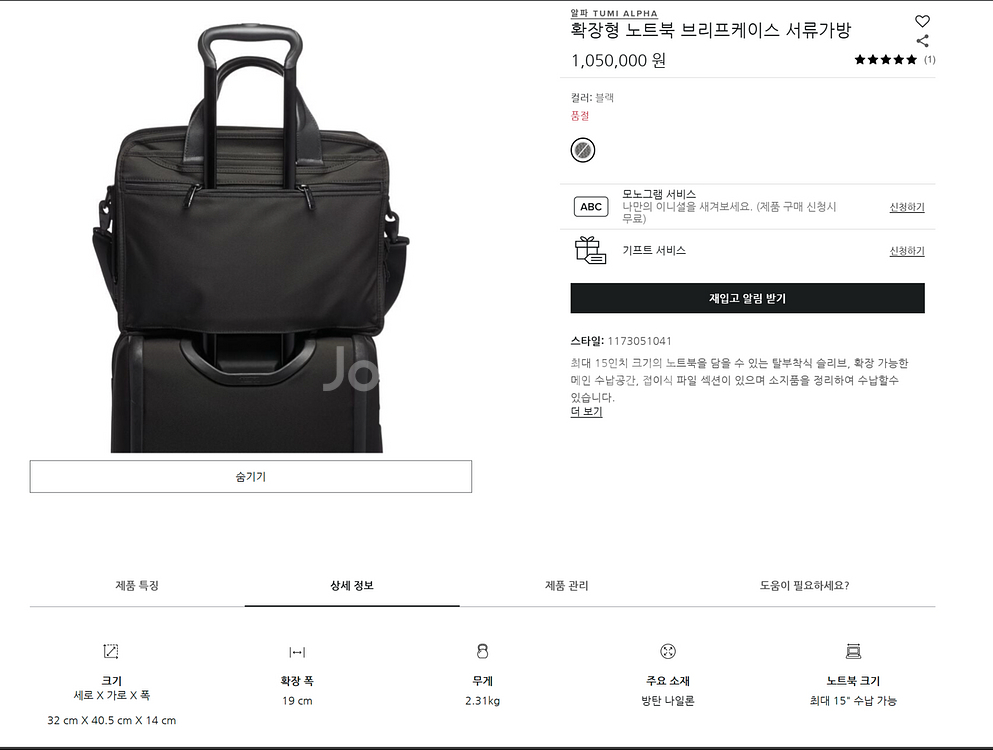Collapse image gallery with 숨기기 button

coord(251,476)
